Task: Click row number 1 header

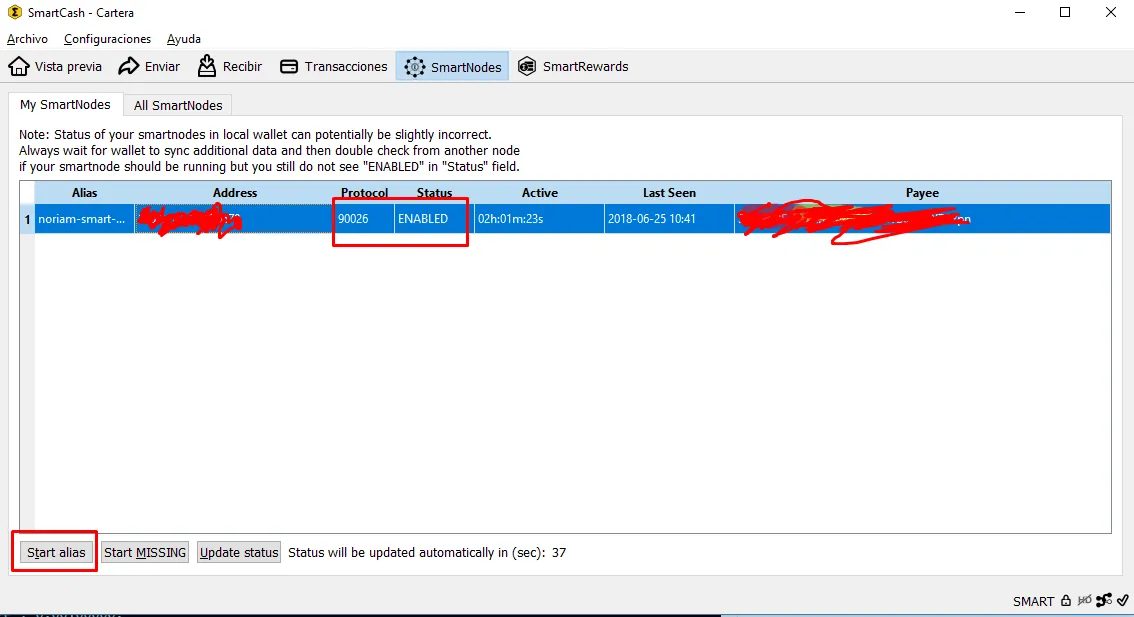Action: 27,218
